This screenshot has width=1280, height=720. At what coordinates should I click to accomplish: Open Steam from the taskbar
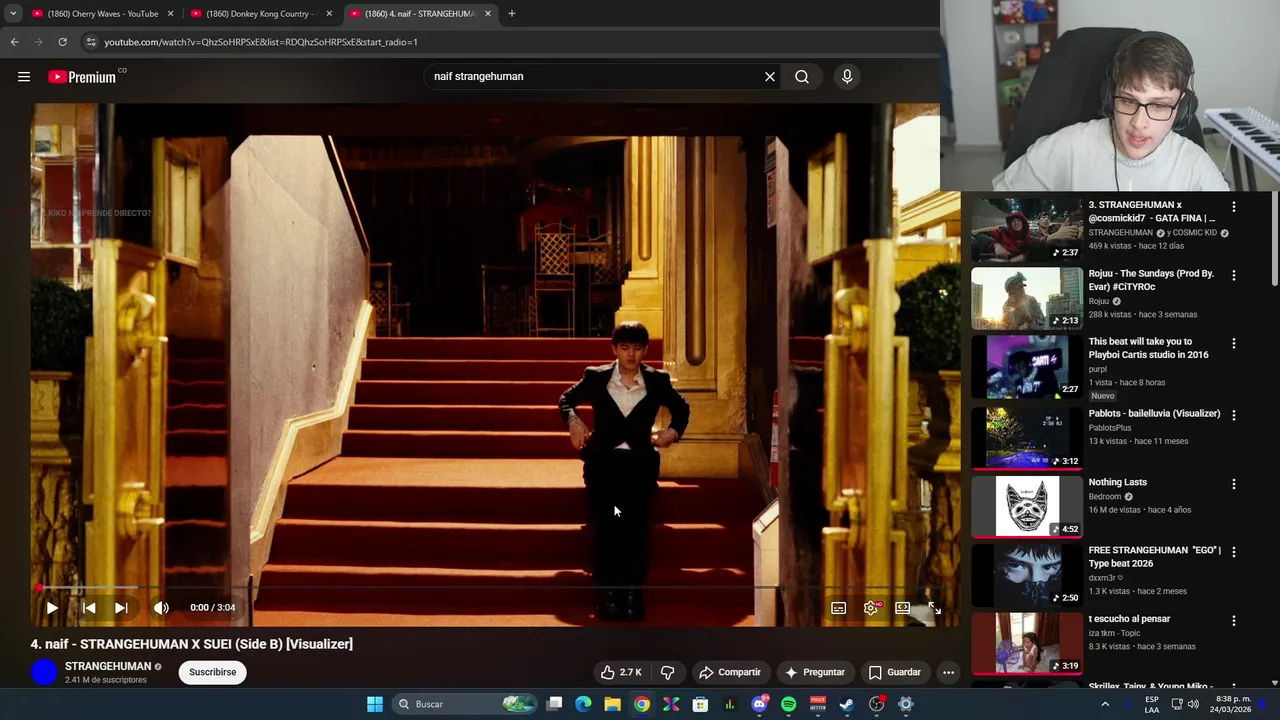pyautogui.click(x=846, y=704)
